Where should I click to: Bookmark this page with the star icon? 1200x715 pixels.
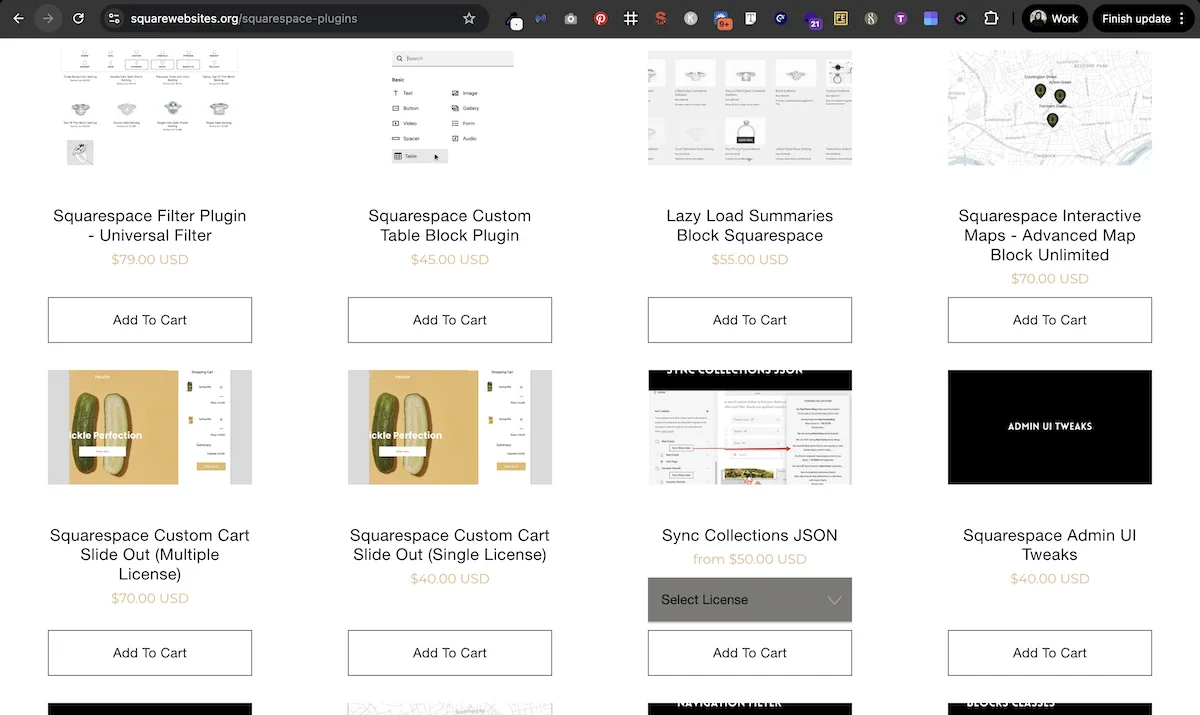pyautogui.click(x=469, y=18)
